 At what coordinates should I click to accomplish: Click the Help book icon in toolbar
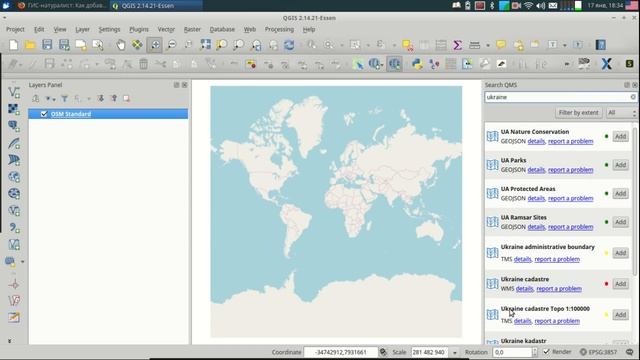(x=600, y=45)
